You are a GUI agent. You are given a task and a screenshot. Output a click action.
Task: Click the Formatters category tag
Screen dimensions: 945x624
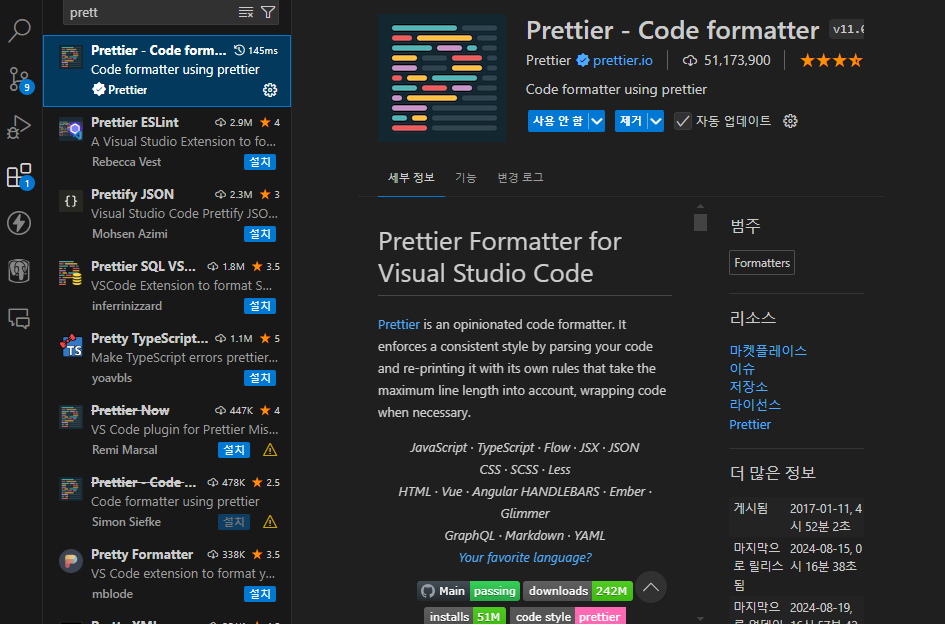click(762, 263)
